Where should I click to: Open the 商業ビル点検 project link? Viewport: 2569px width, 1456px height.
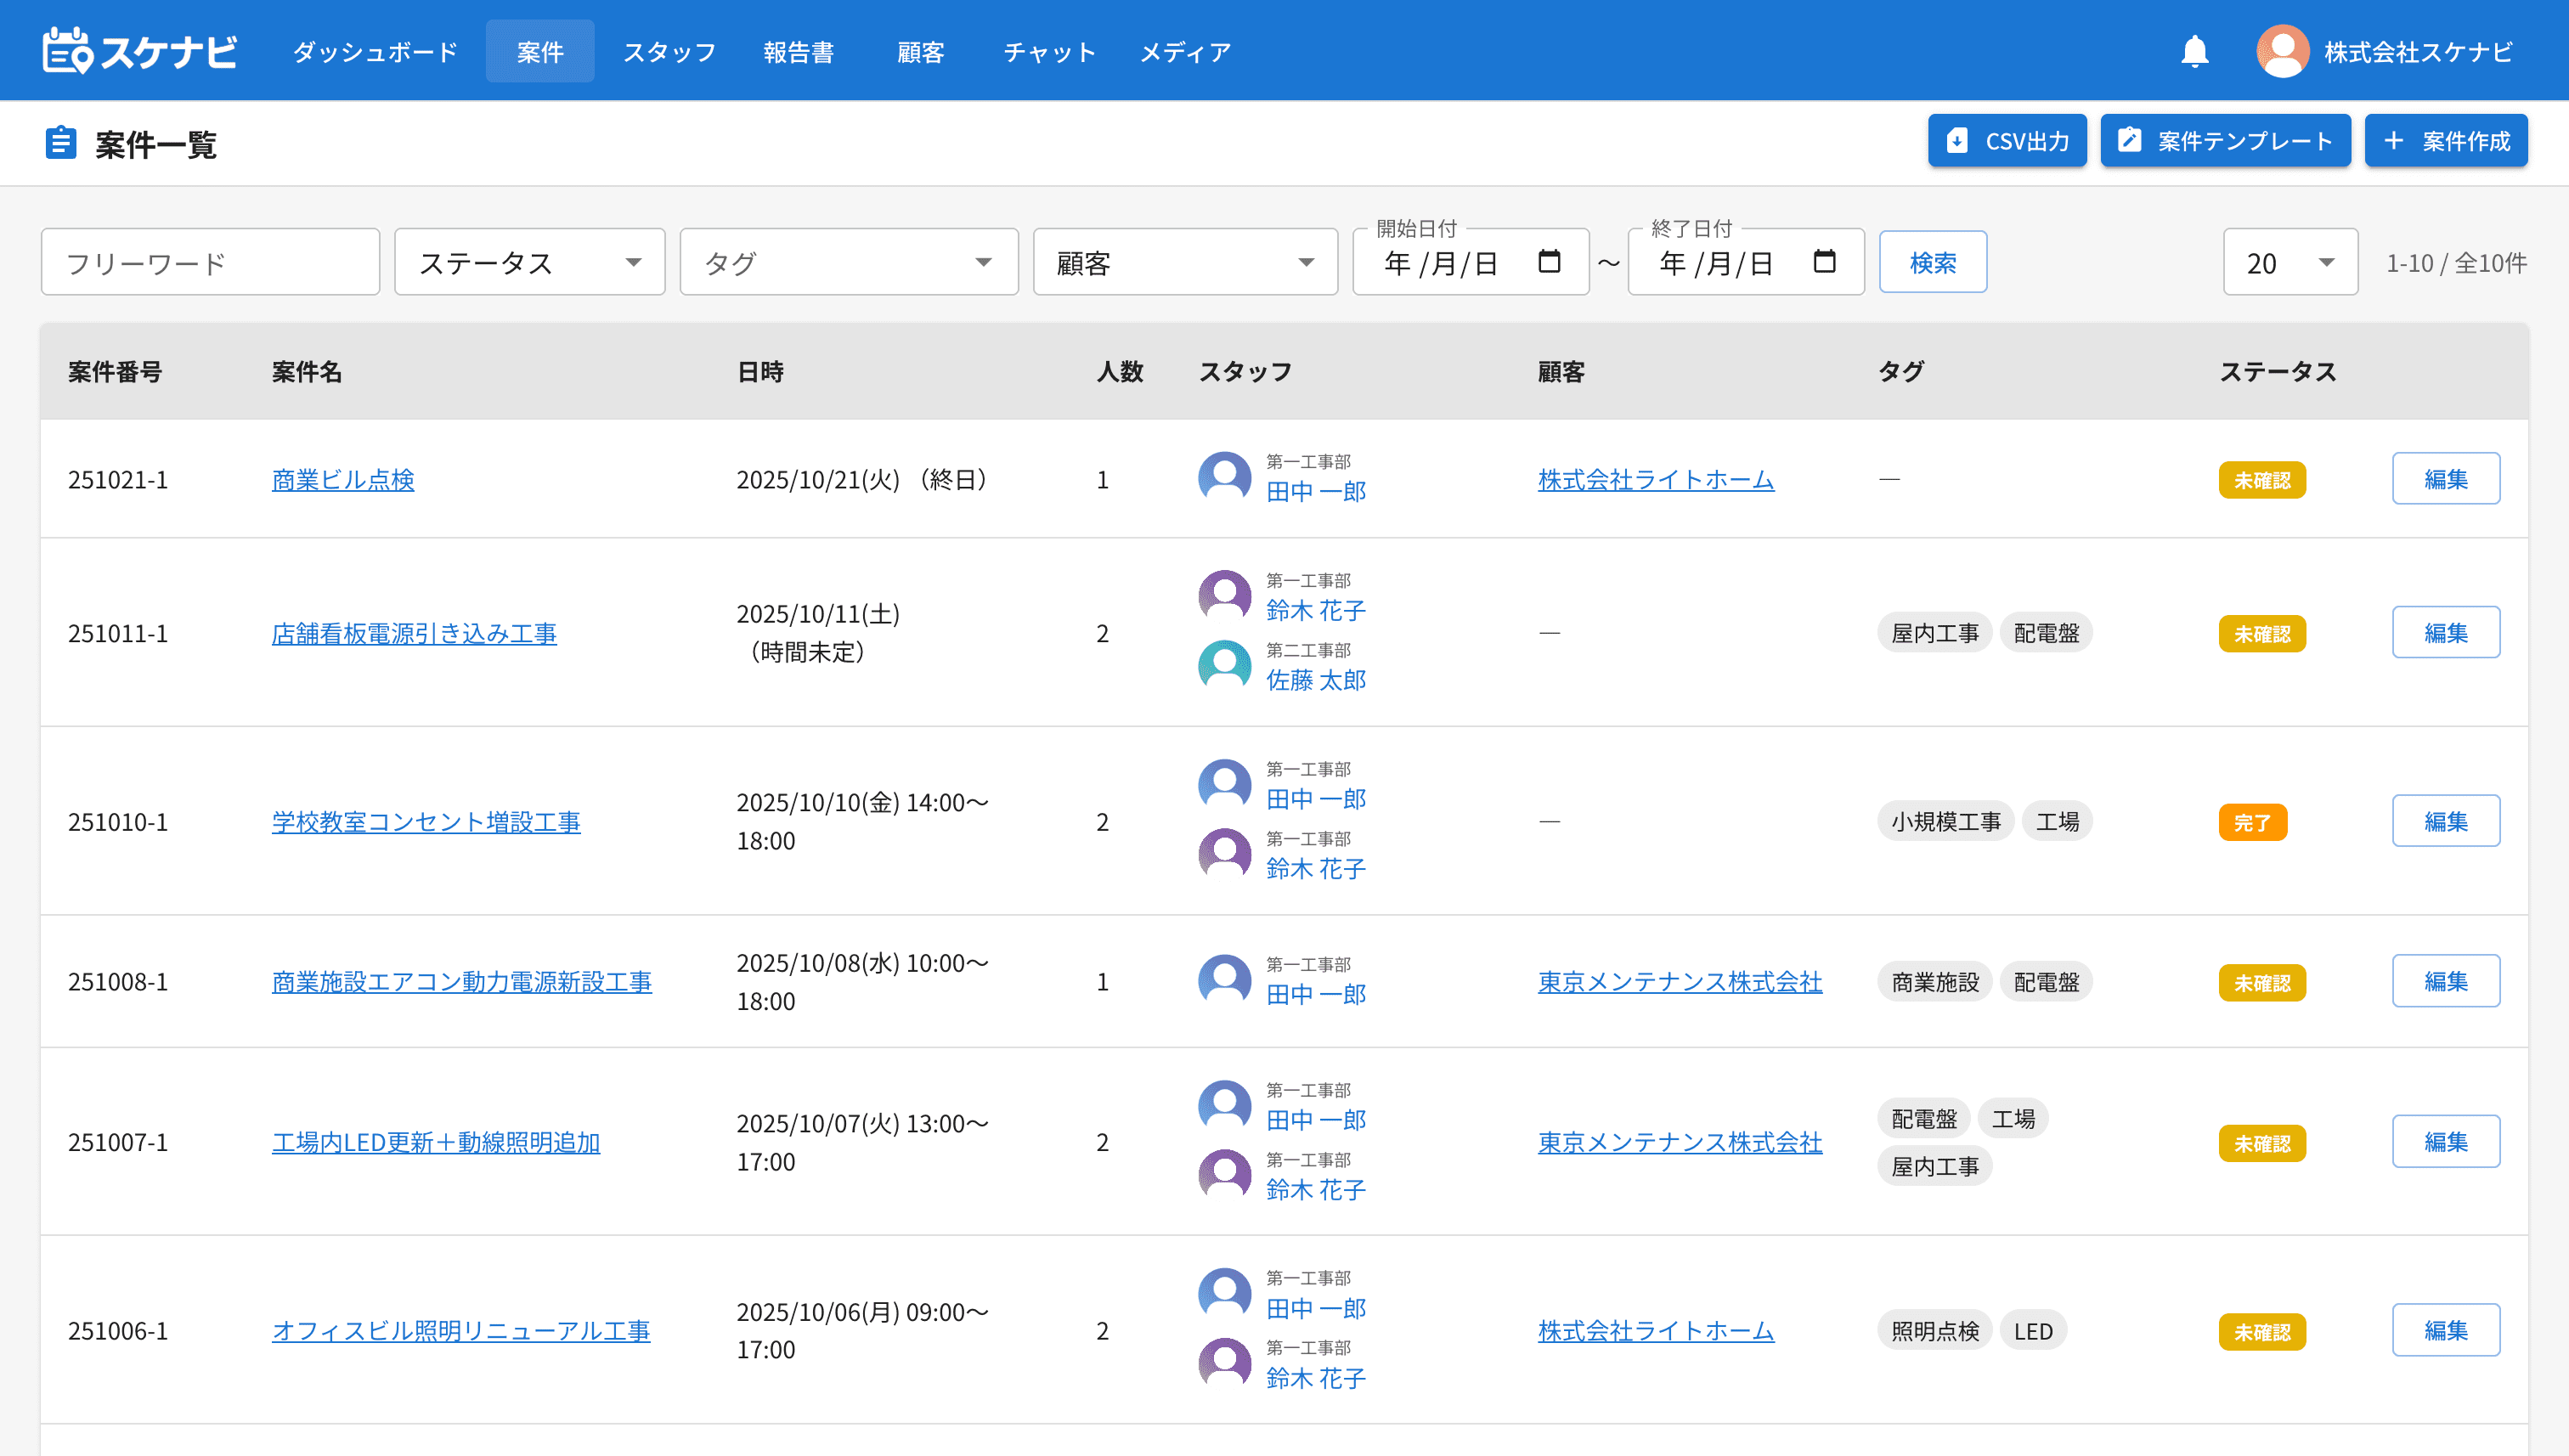tap(343, 480)
